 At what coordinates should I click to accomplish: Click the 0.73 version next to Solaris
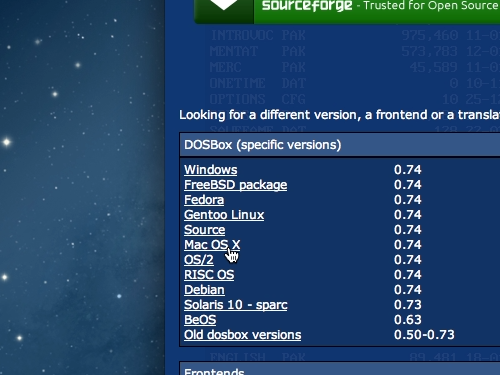coord(408,305)
